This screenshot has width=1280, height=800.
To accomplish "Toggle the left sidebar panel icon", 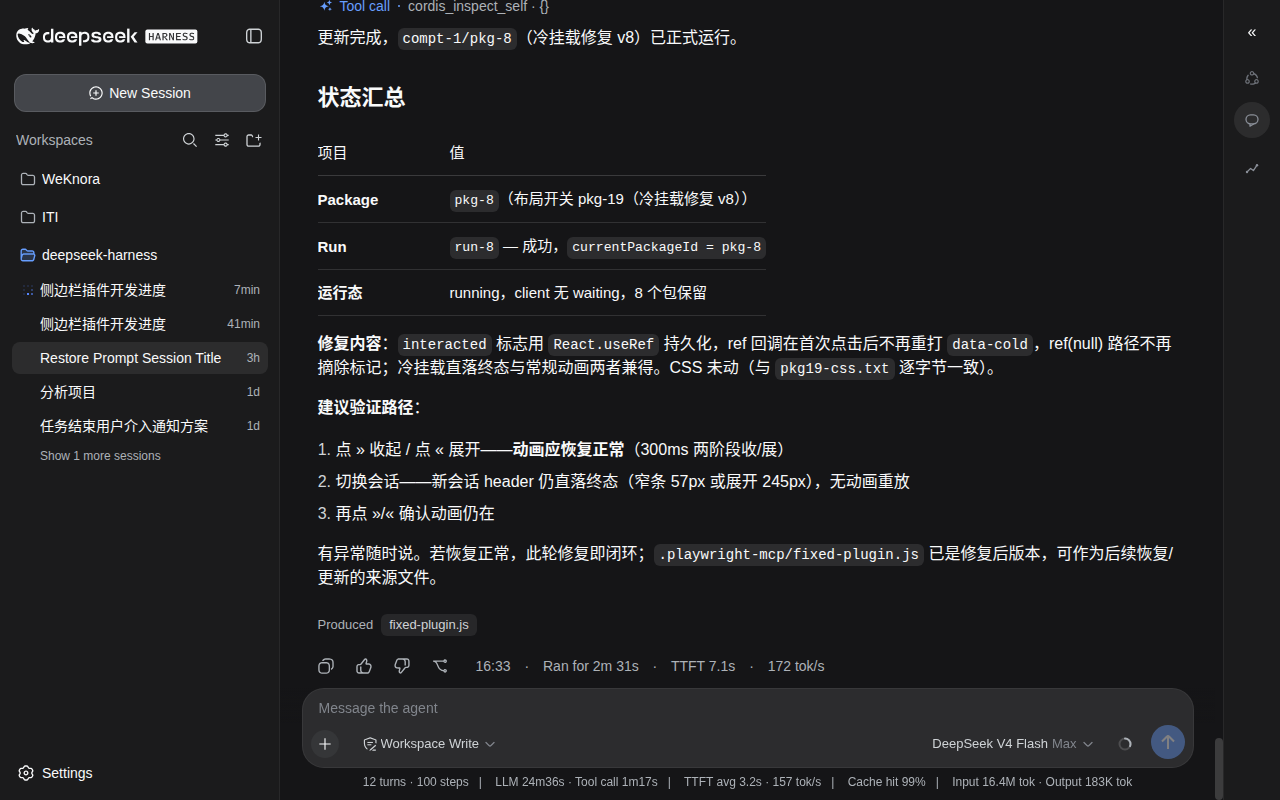I will tap(254, 36).
